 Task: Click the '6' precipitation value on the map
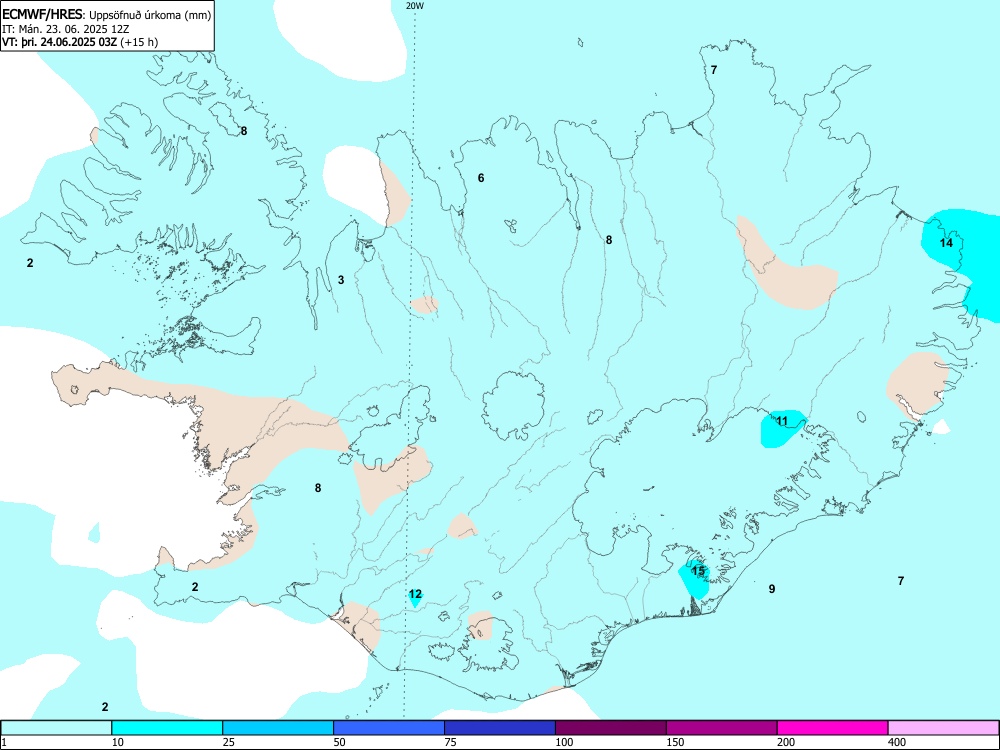pyautogui.click(x=481, y=178)
